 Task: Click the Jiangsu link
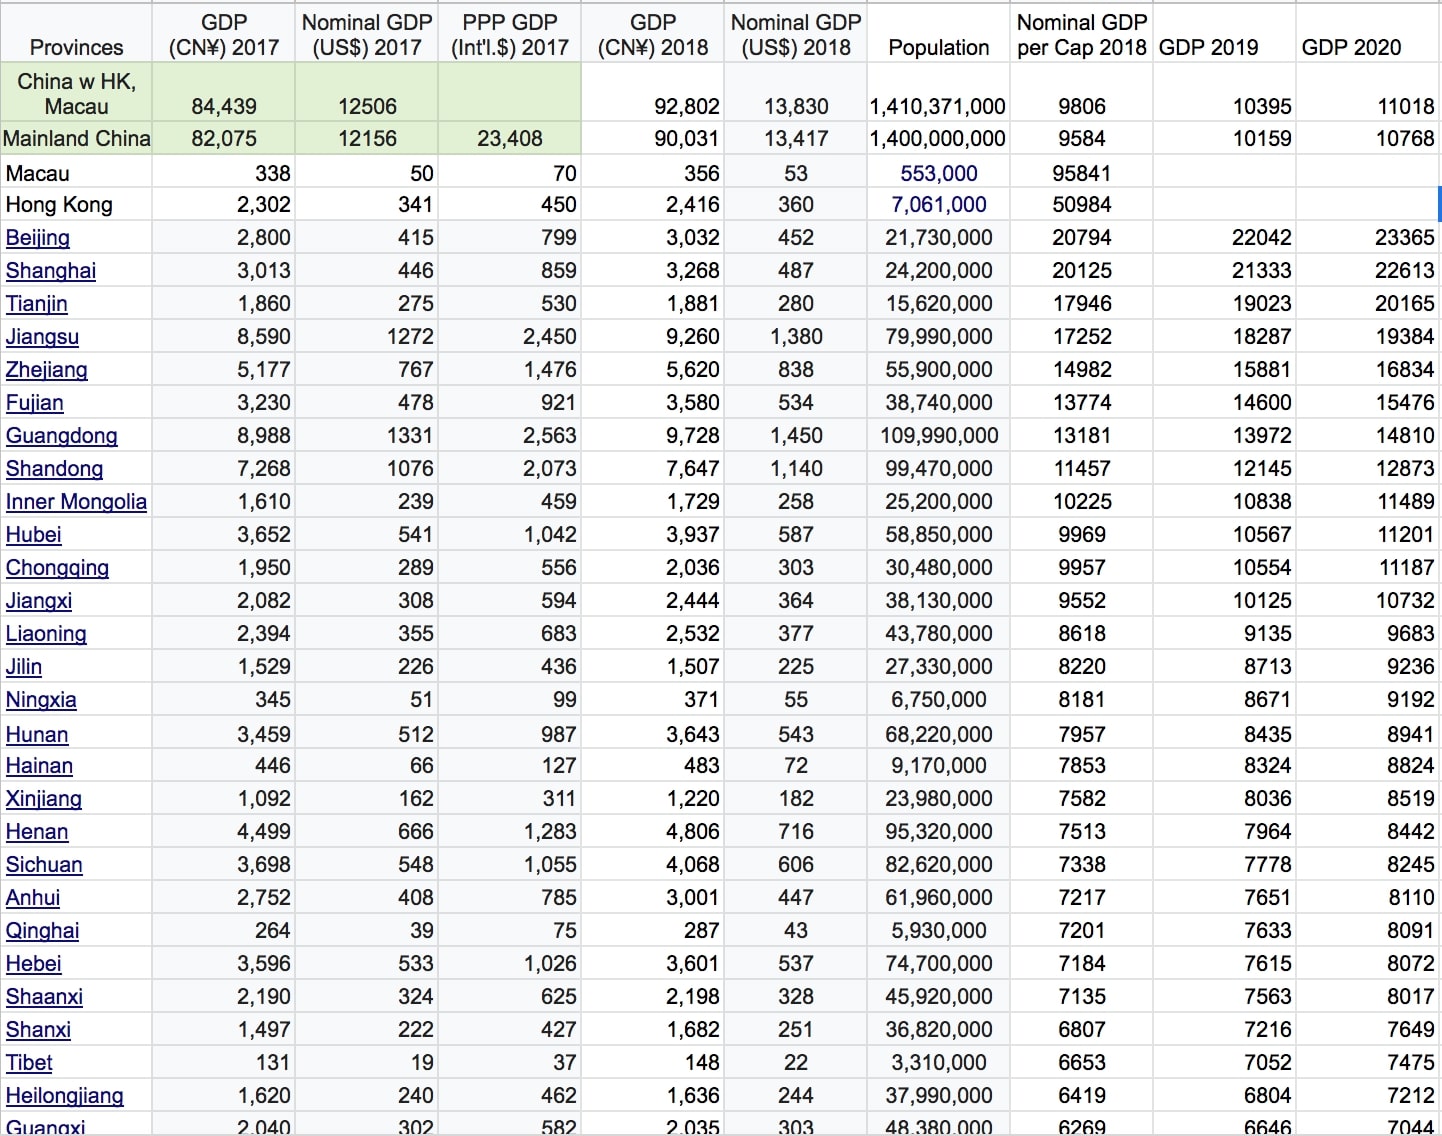tap(42, 337)
